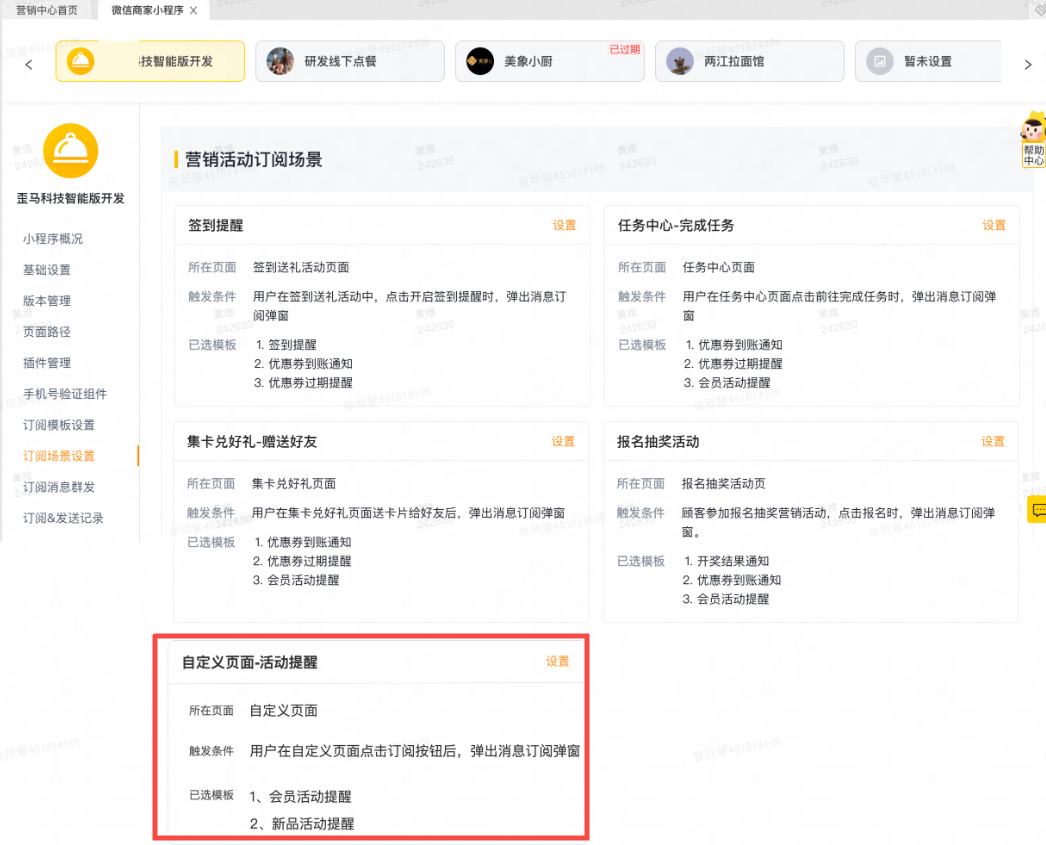Open 订阅消息群发 in the sidebar
Viewport: 1046px width, 845px height.
pos(59,487)
